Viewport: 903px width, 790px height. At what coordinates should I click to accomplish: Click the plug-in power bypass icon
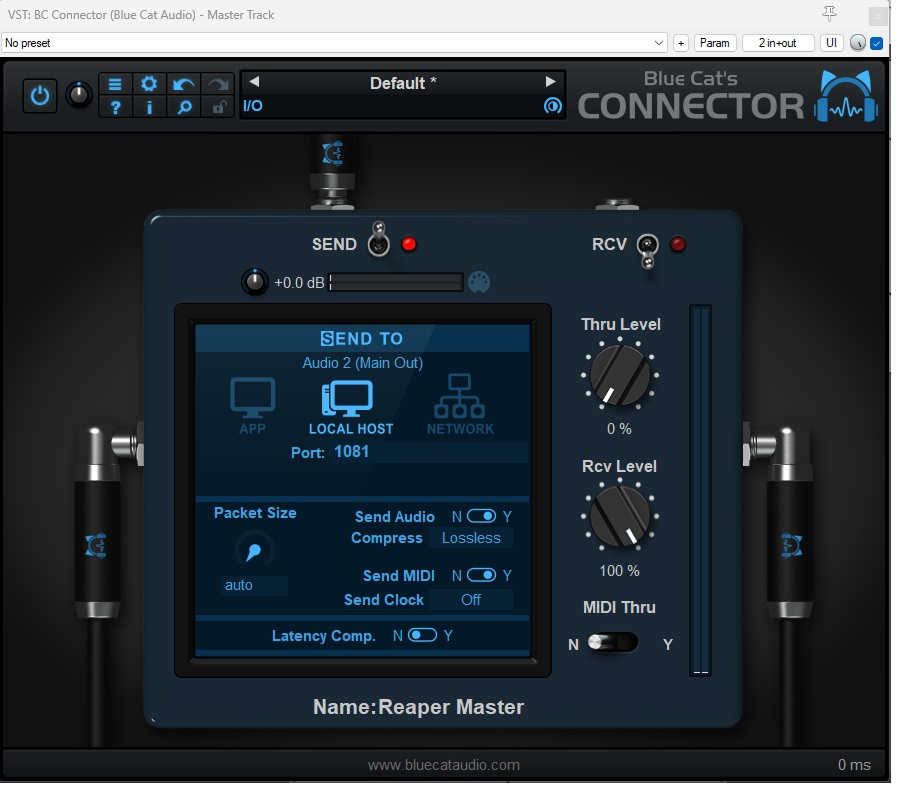click(x=40, y=96)
